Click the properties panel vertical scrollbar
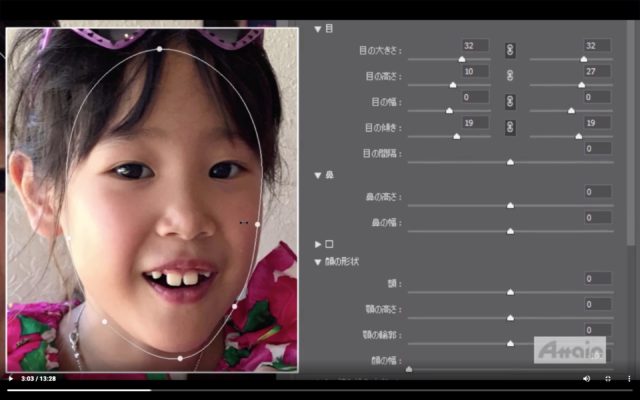The height and width of the screenshot is (400, 640). (631, 135)
